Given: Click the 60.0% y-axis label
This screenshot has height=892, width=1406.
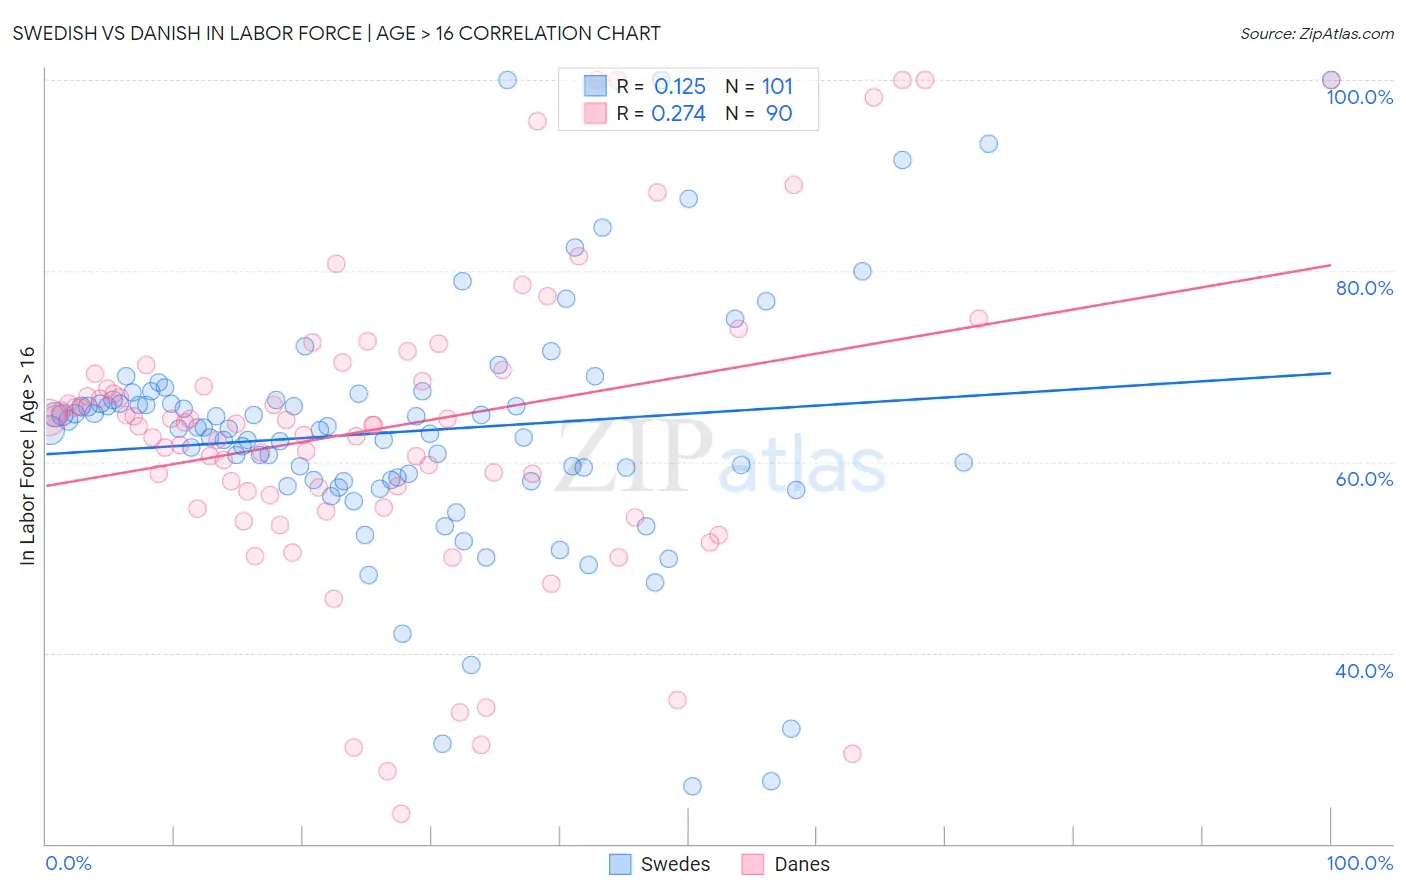Looking at the screenshot, I should coord(1364,479).
